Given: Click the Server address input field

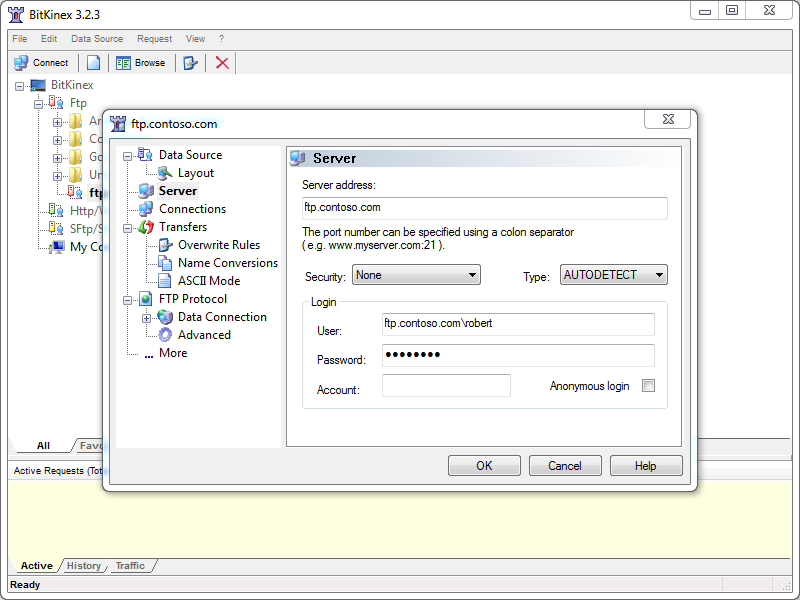Looking at the screenshot, I should pyautogui.click(x=484, y=208).
